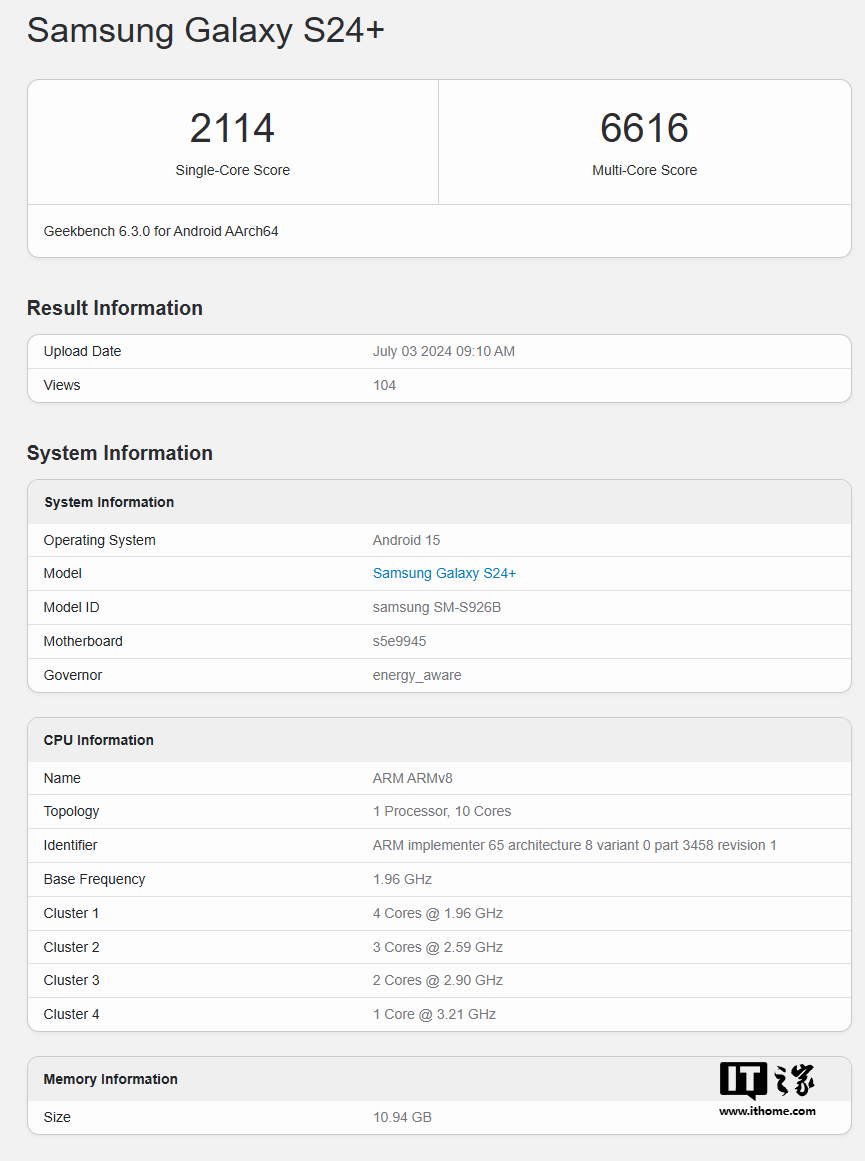Image resolution: width=865 pixels, height=1161 pixels.
Task: Click the Cluster 1 label
Action: (x=71, y=914)
